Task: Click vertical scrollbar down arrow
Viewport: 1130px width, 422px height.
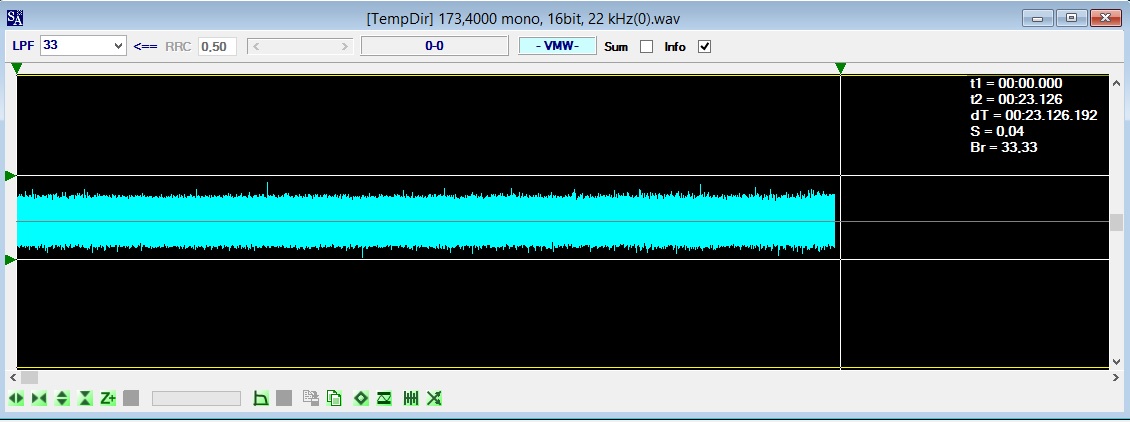Action: click(1116, 362)
